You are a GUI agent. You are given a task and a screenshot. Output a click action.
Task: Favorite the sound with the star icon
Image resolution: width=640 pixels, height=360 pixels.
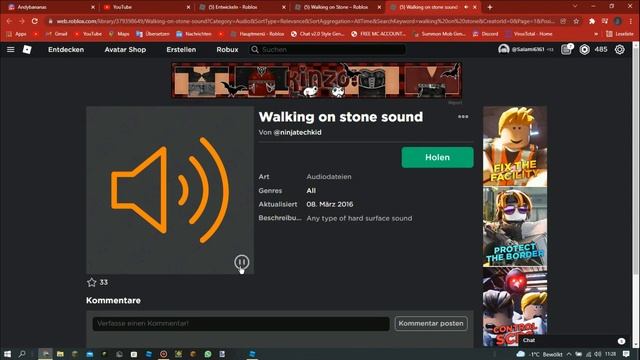pyautogui.click(x=91, y=282)
